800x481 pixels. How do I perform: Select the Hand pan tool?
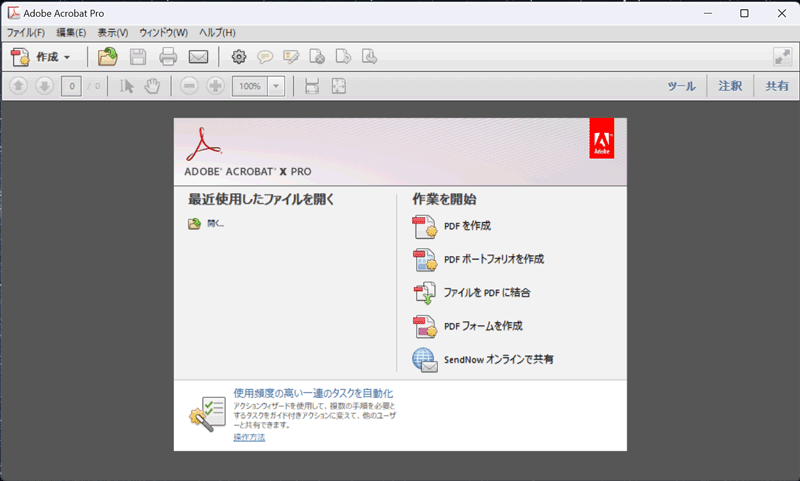152,86
